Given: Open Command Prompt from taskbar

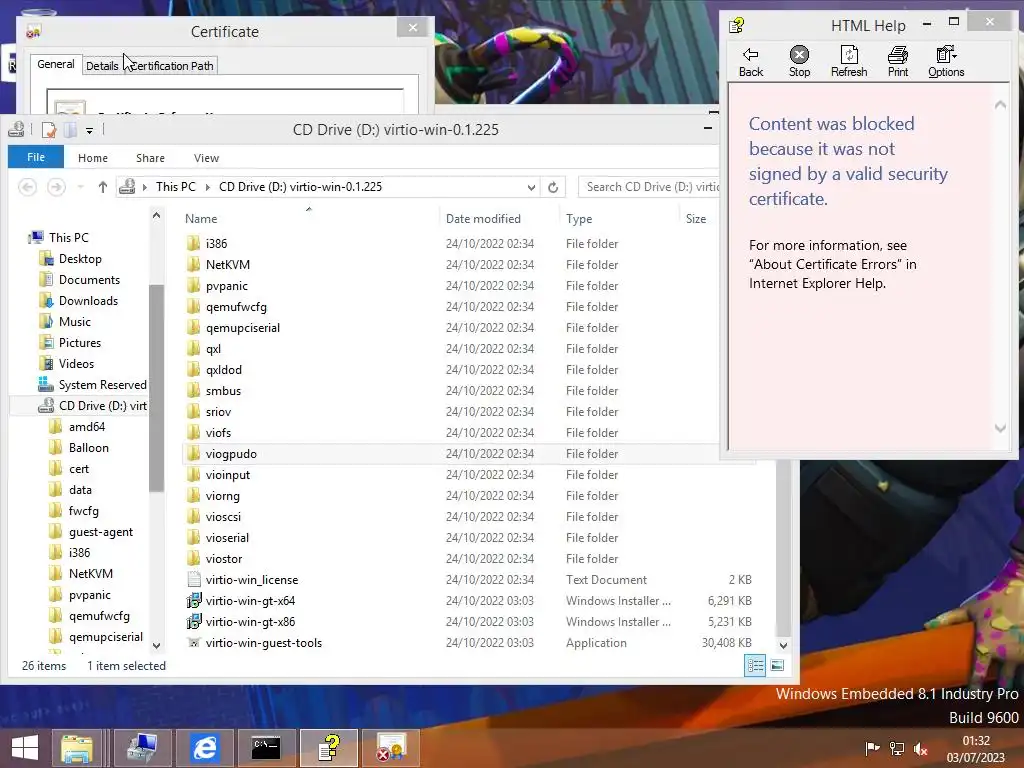Looking at the screenshot, I should 266,748.
